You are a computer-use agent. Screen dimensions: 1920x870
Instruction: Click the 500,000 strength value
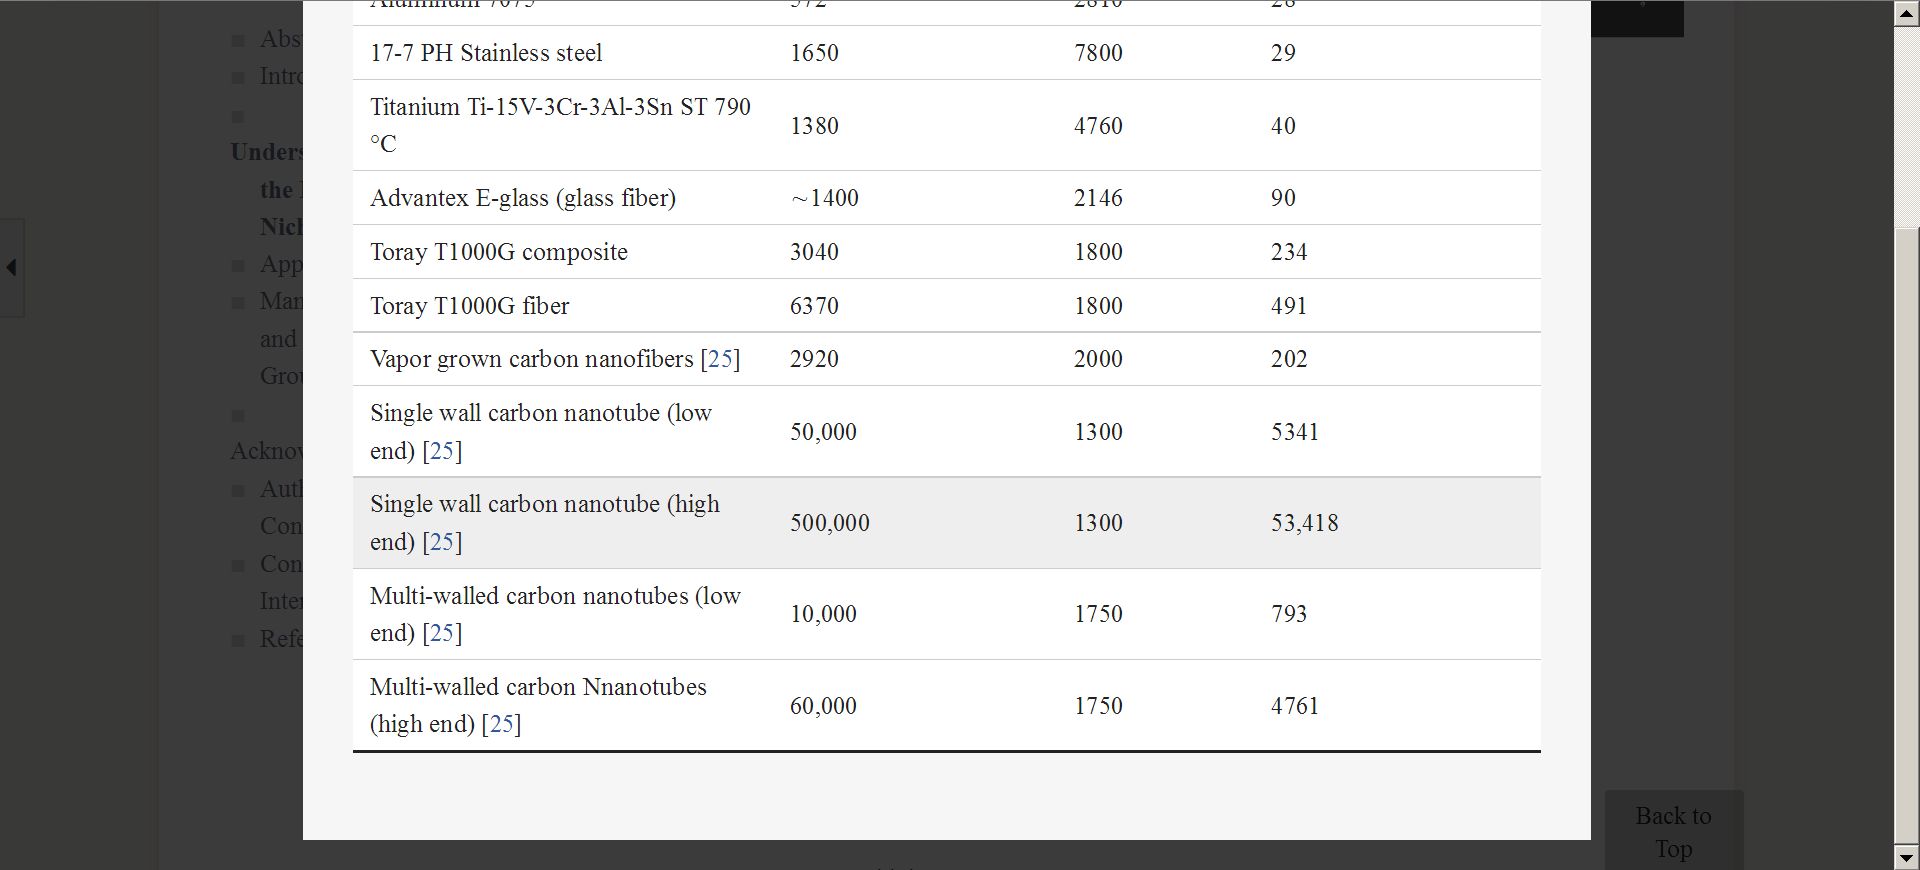tap(829, 523)
